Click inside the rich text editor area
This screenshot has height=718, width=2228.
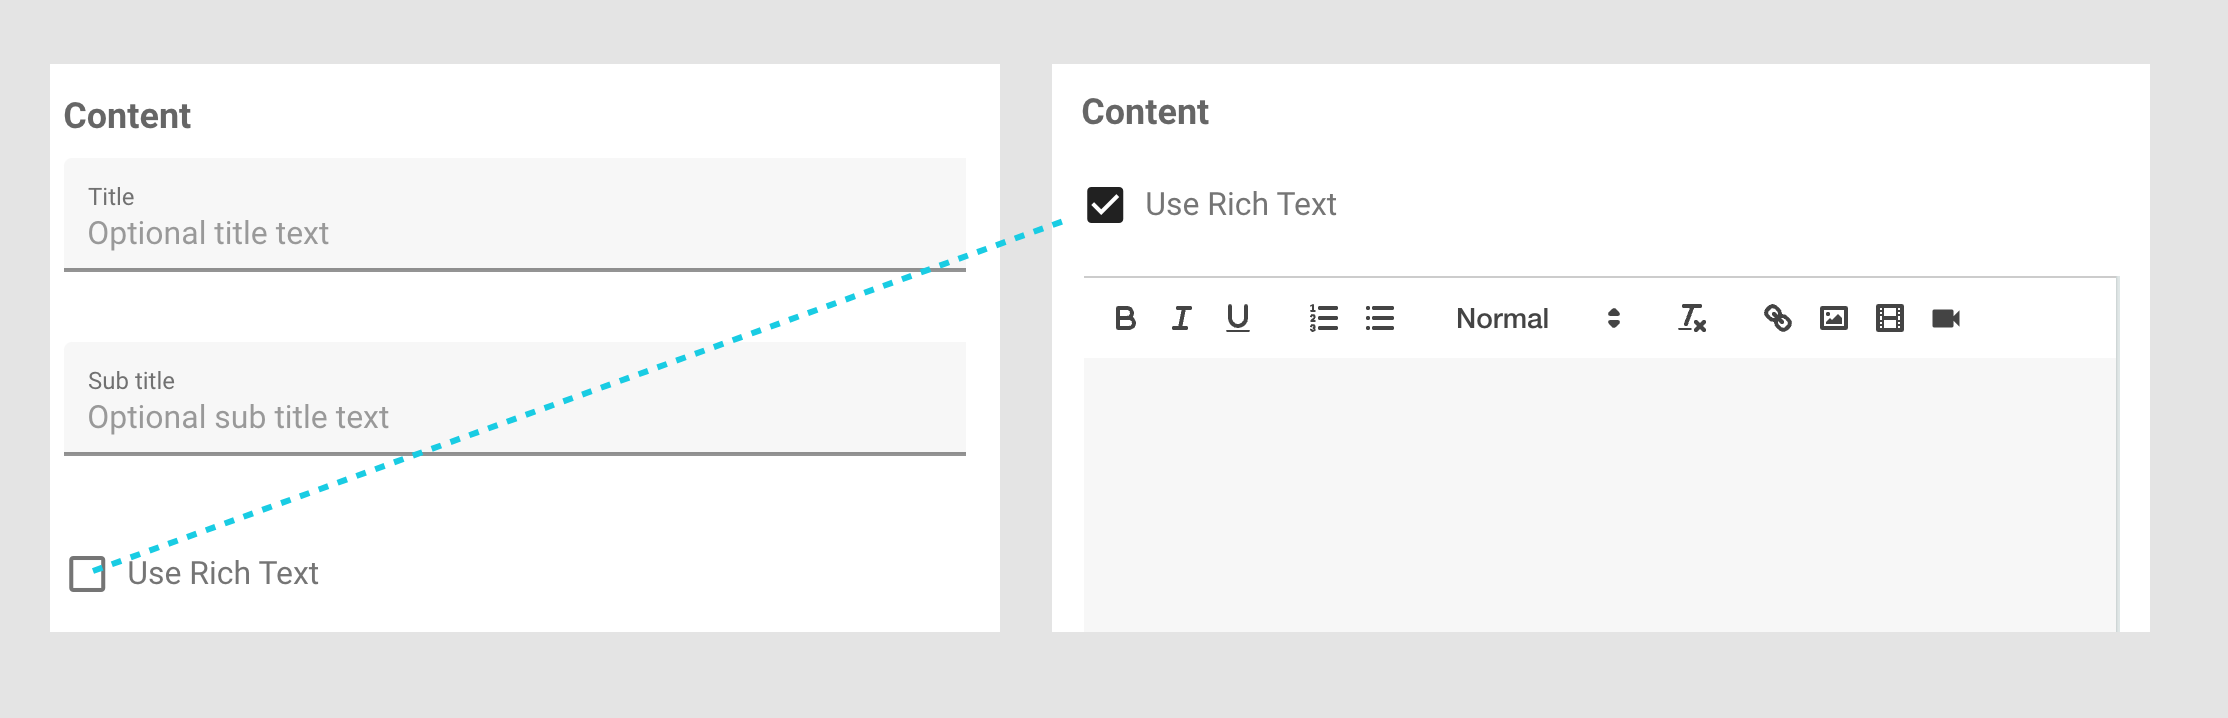1600,490
